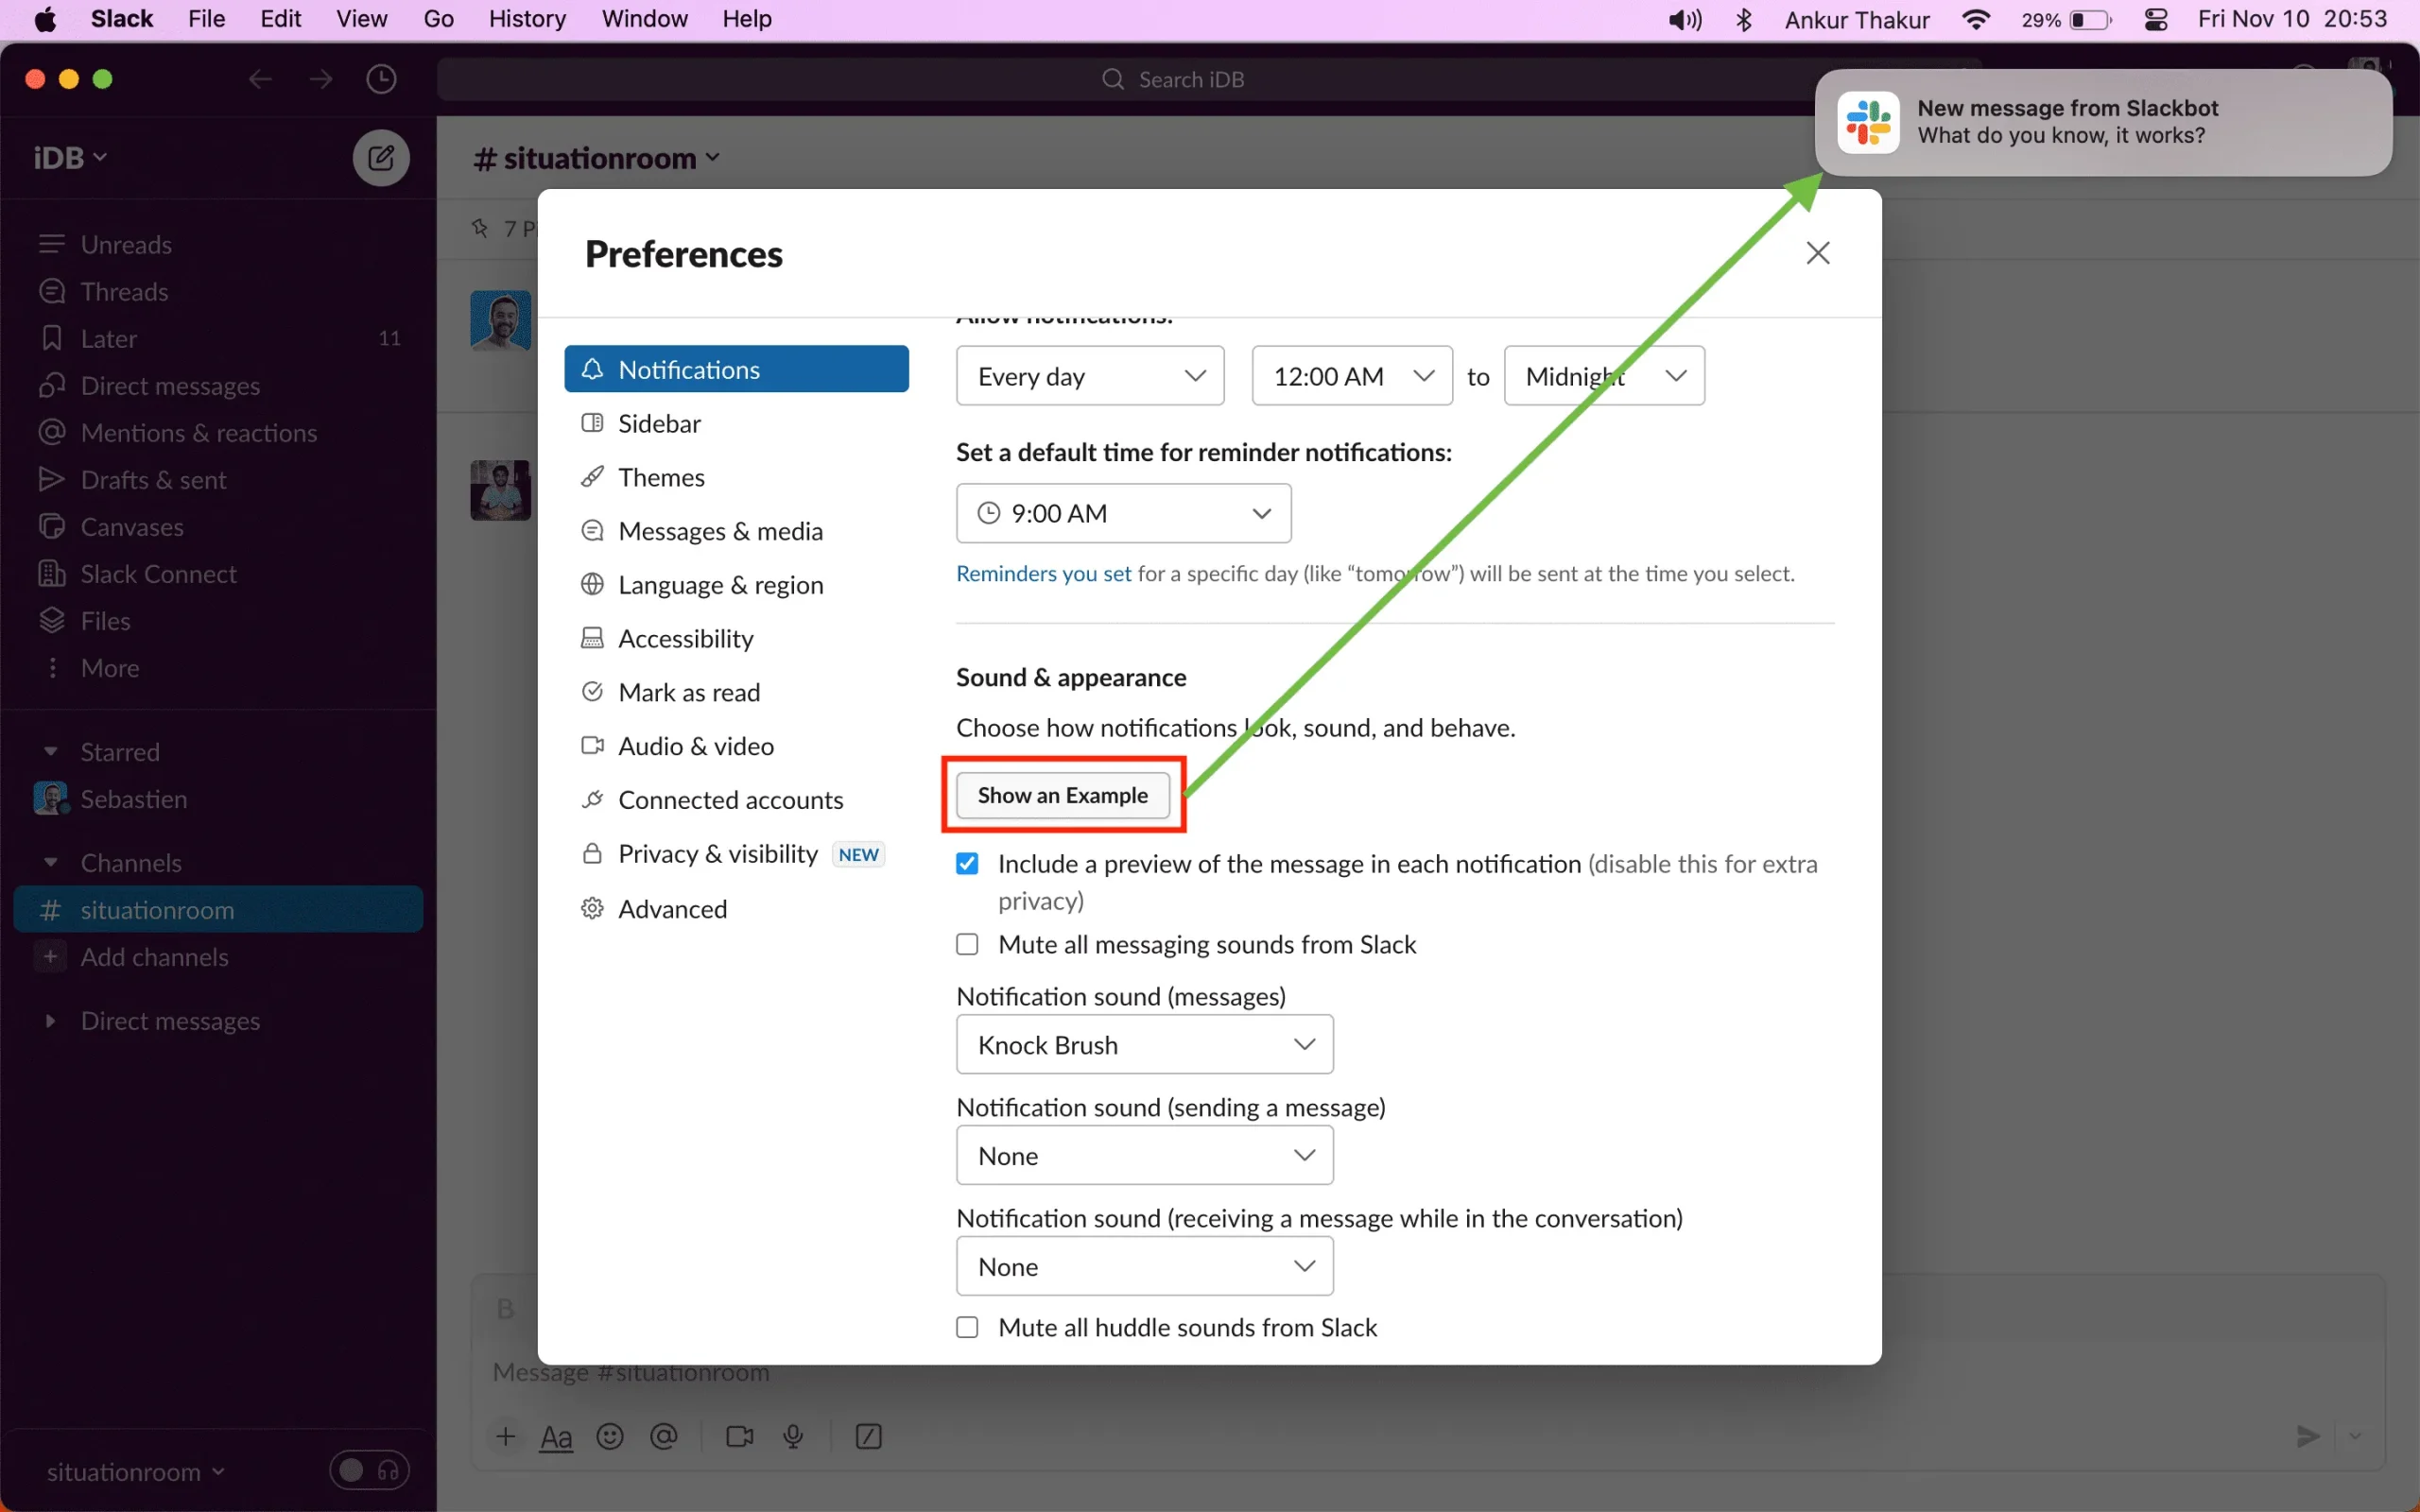2420x1512 pixels.
Task: Click Reminders you set hyperlink
Action: pyautogui.click(x=1044, y=572)
